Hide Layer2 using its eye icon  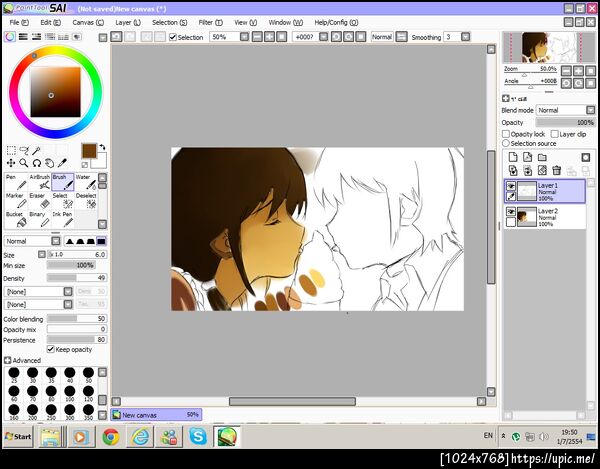tap(511, 212)
